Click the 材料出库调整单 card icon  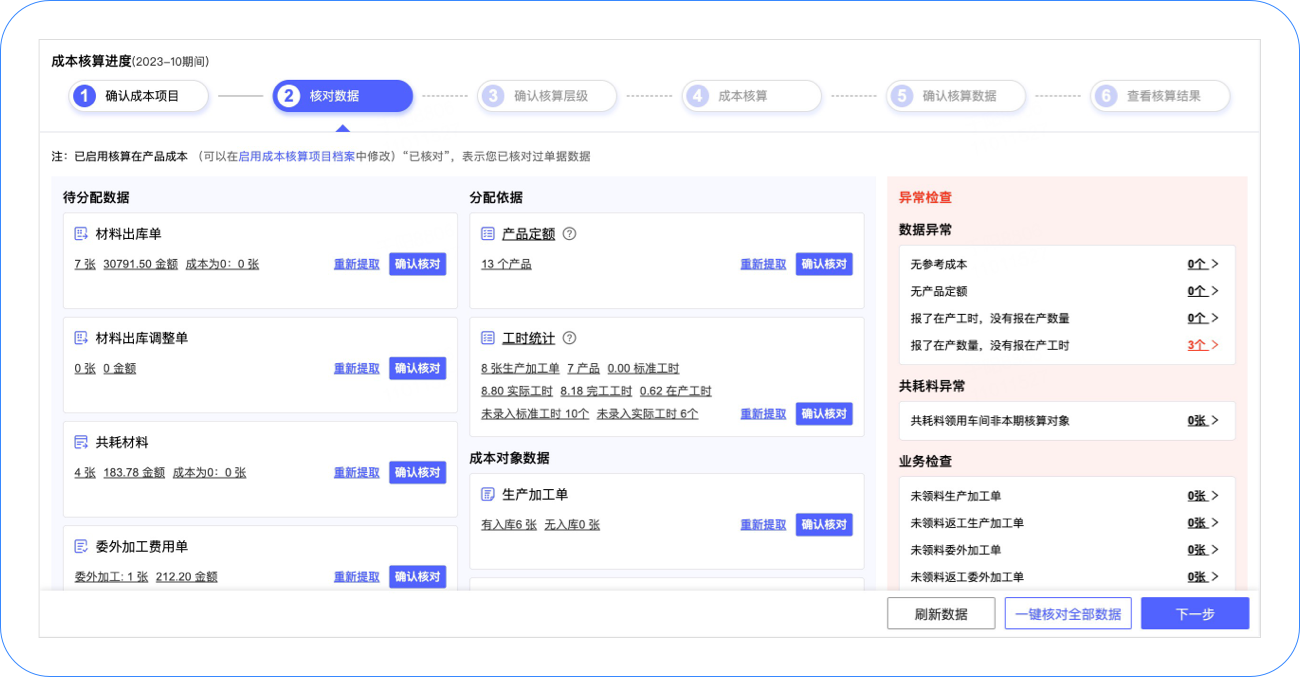click(81, 338)
